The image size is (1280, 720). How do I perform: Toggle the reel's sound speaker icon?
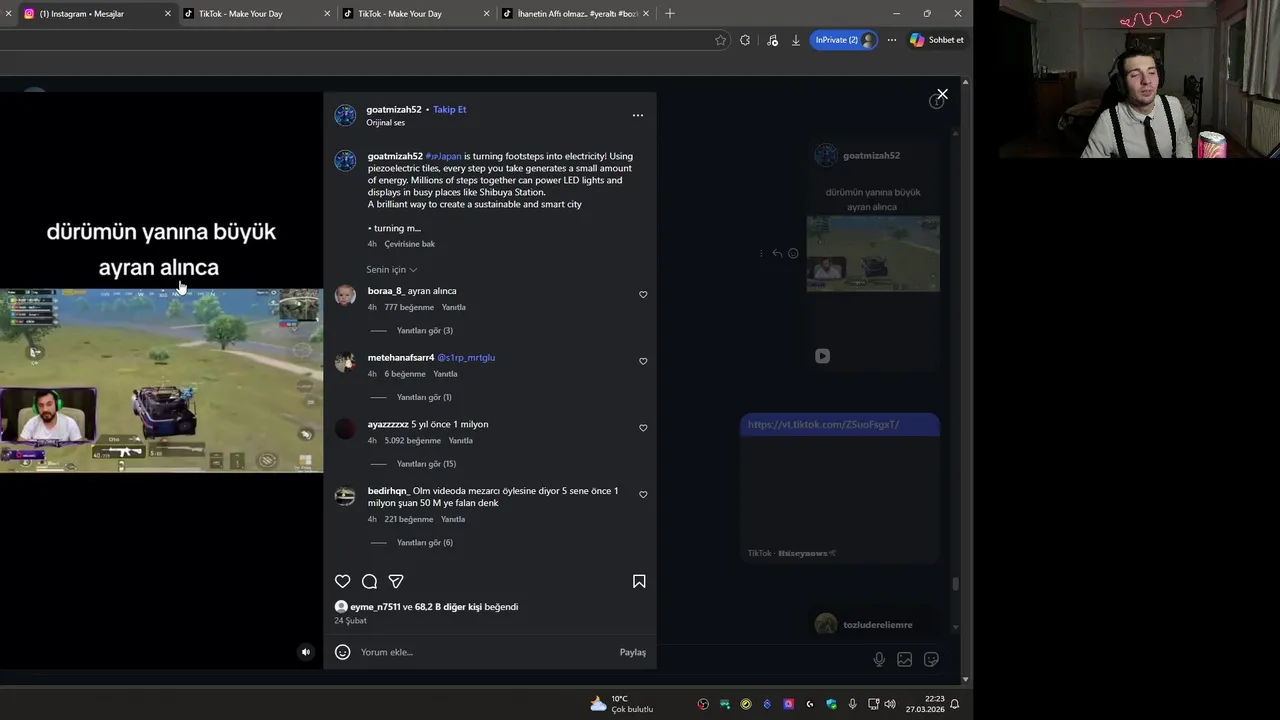tap(306, 652)
